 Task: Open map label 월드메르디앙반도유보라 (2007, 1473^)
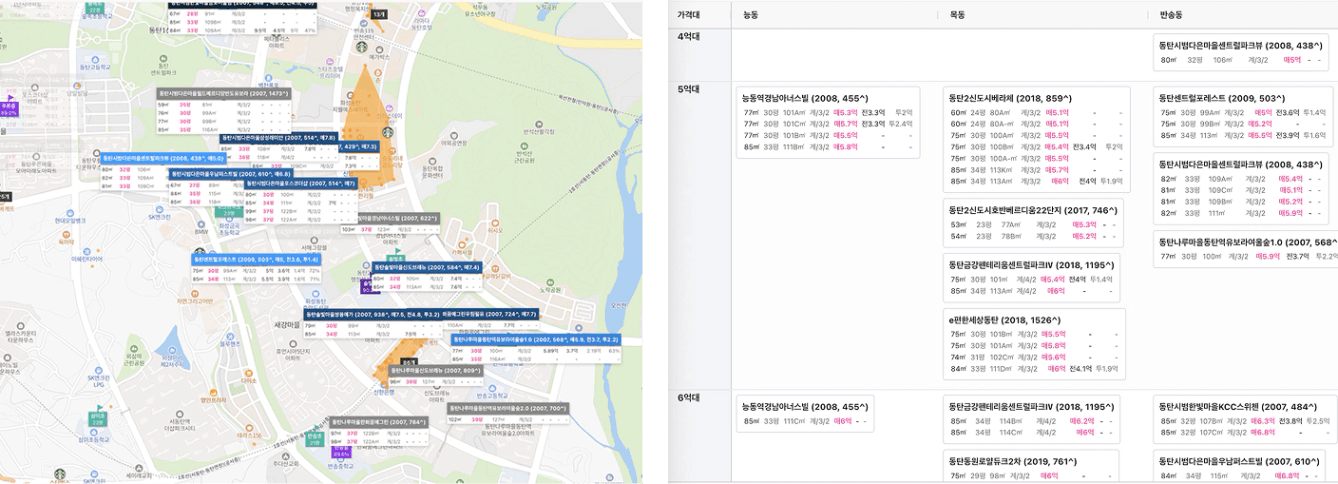[224, 93]
